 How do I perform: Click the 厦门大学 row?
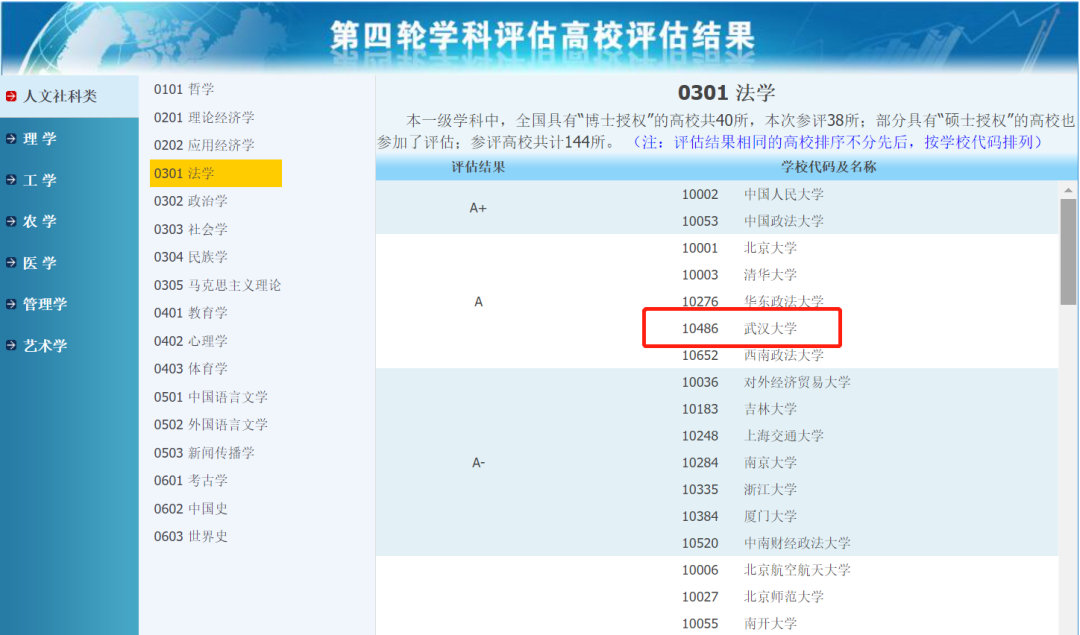pos(739,517)
